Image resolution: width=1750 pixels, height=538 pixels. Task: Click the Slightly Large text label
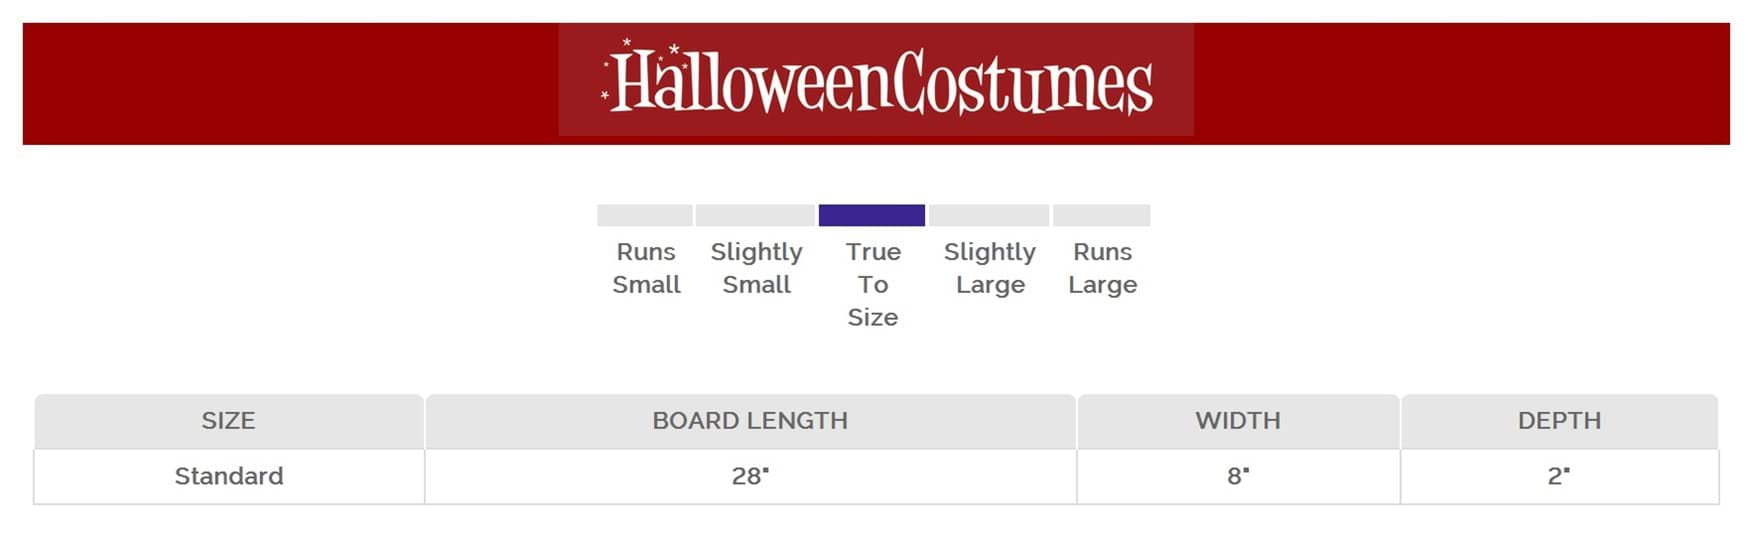point(990,268)
